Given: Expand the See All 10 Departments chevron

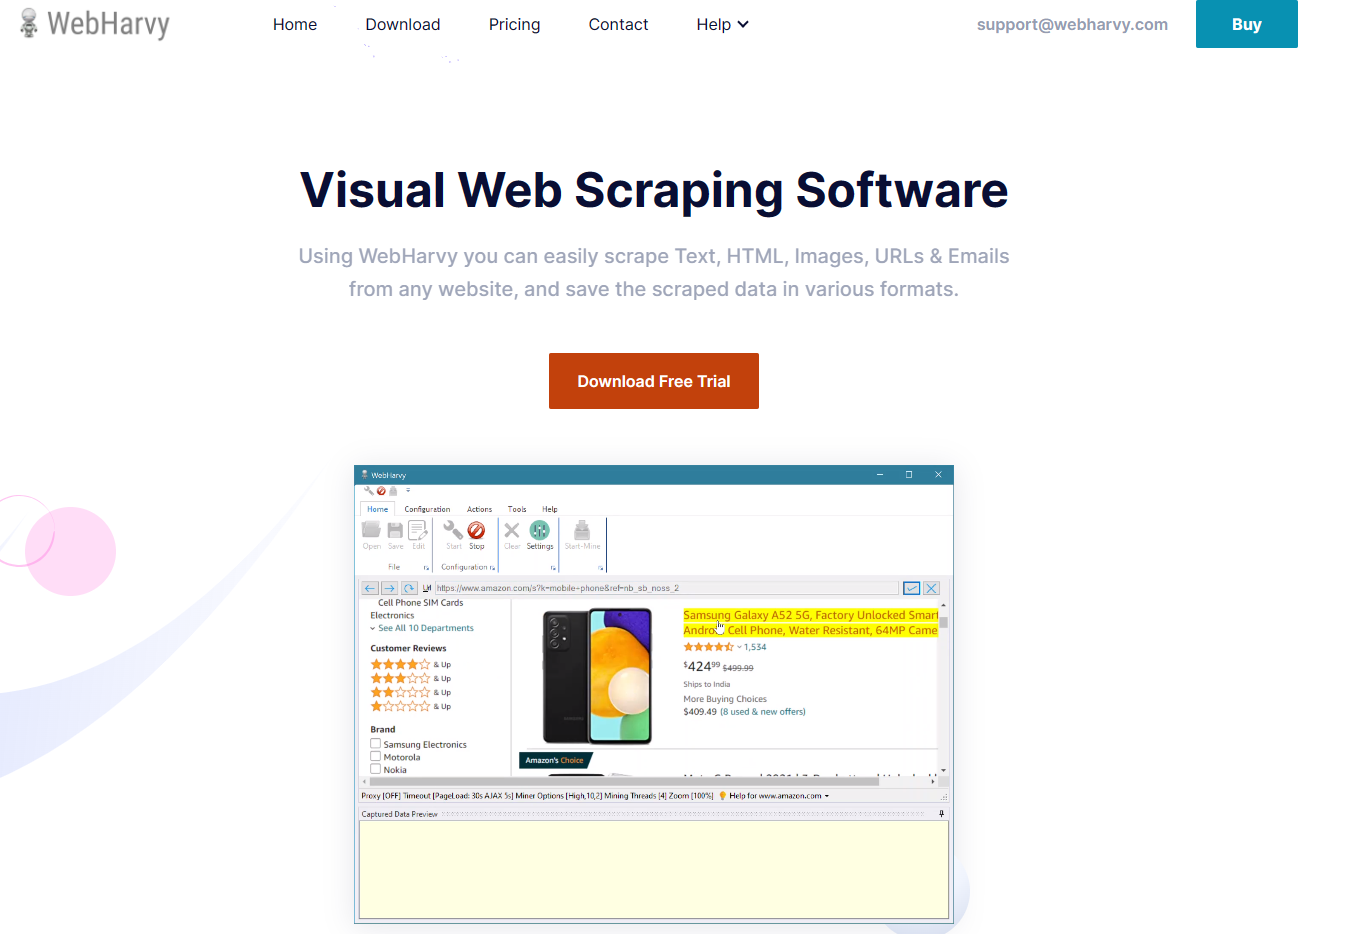Looking at the screenshot, I should (x=373, y=628).
